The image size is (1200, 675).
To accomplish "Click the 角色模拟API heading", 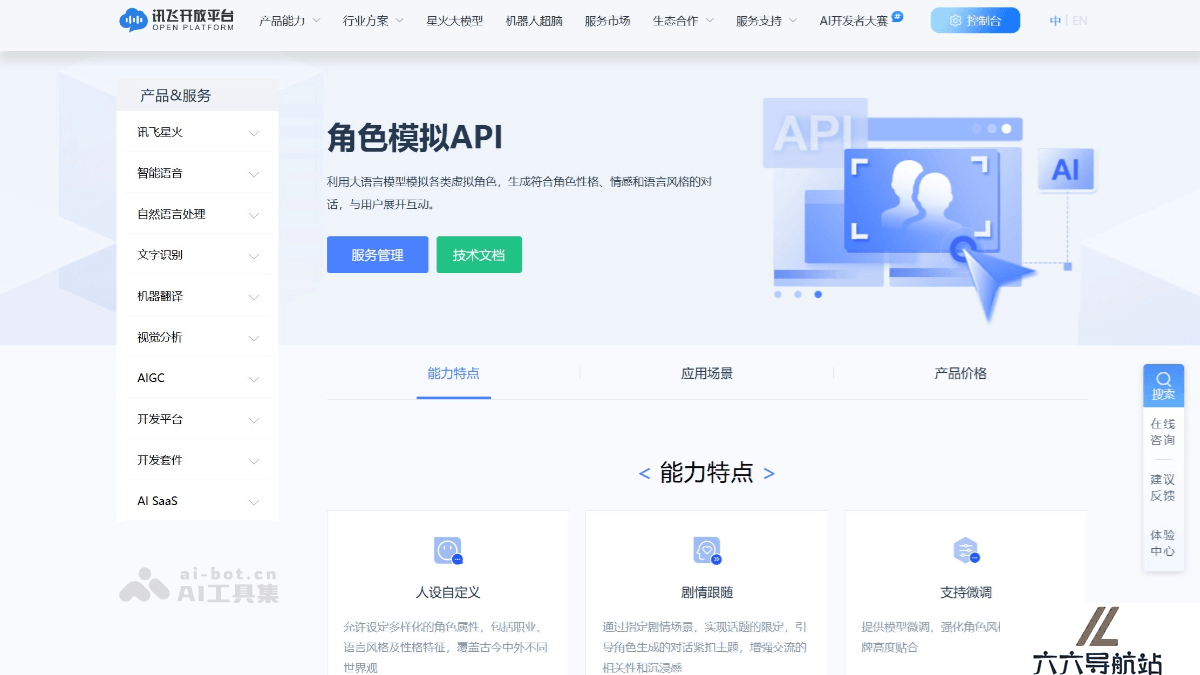I will point(415,138).
